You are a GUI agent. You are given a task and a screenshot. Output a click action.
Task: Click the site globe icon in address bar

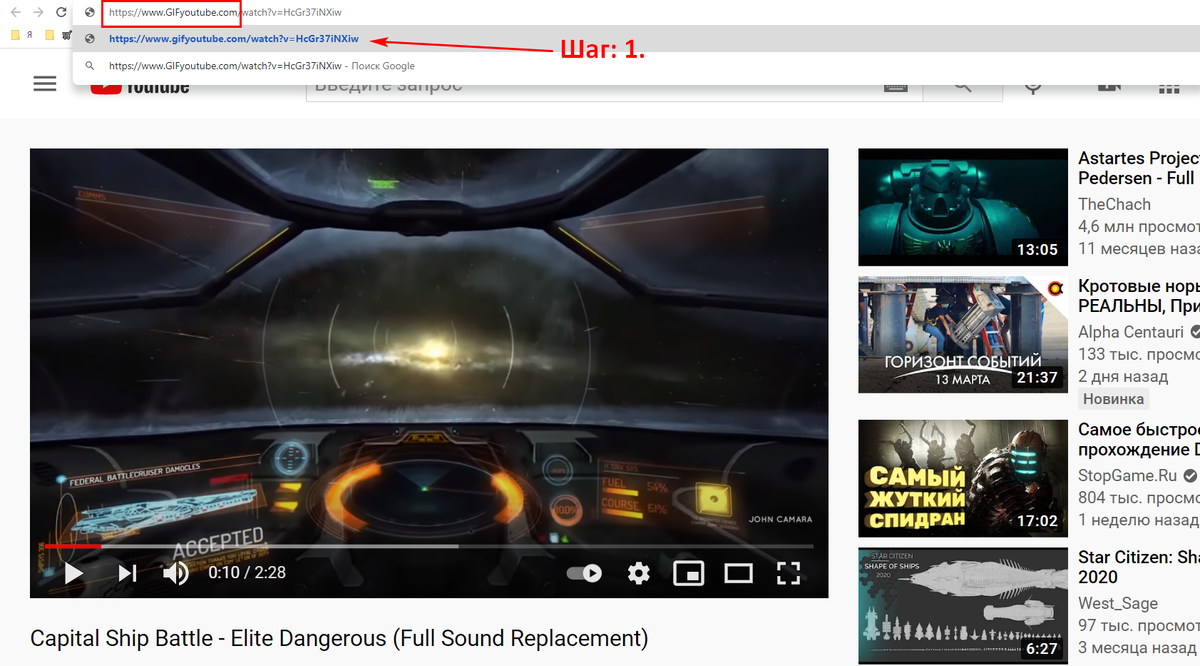click(90, 12)
